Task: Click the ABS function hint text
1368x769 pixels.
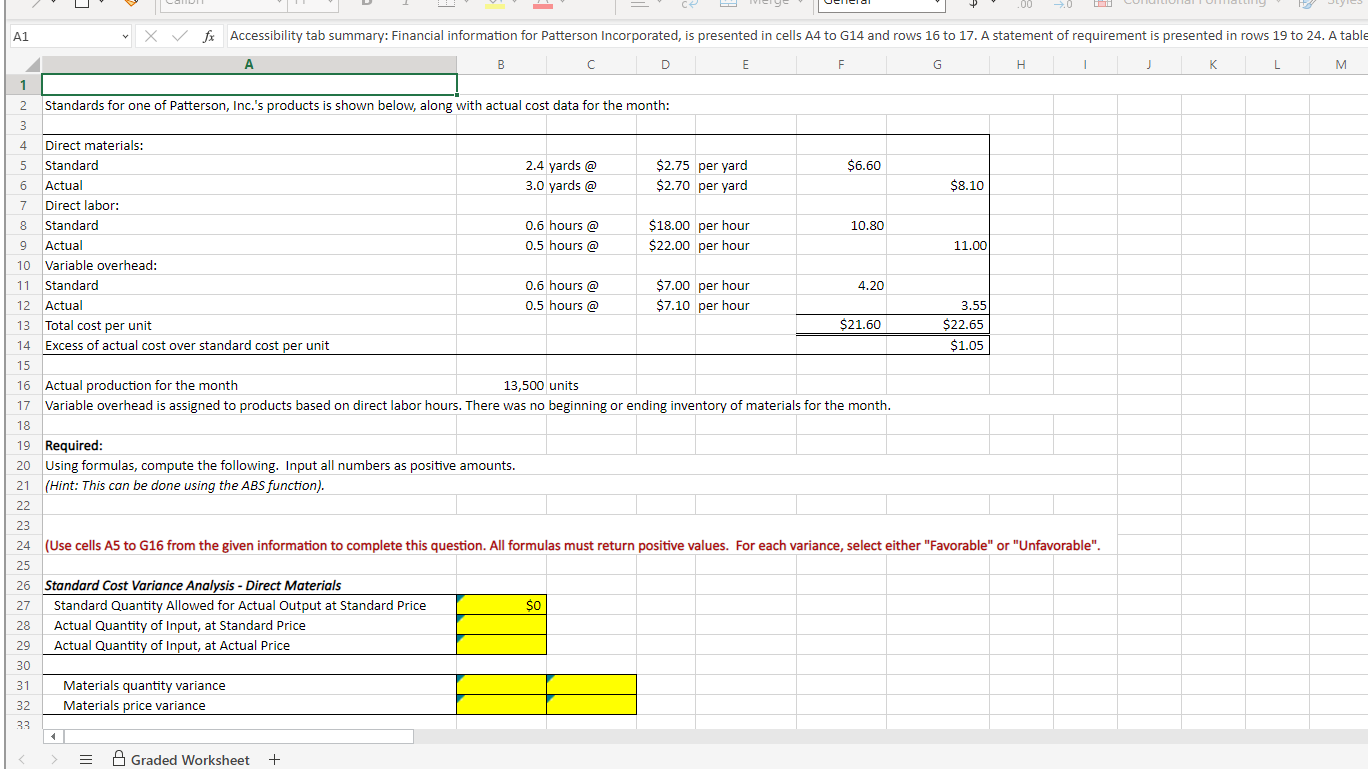Action: point(185,485)
